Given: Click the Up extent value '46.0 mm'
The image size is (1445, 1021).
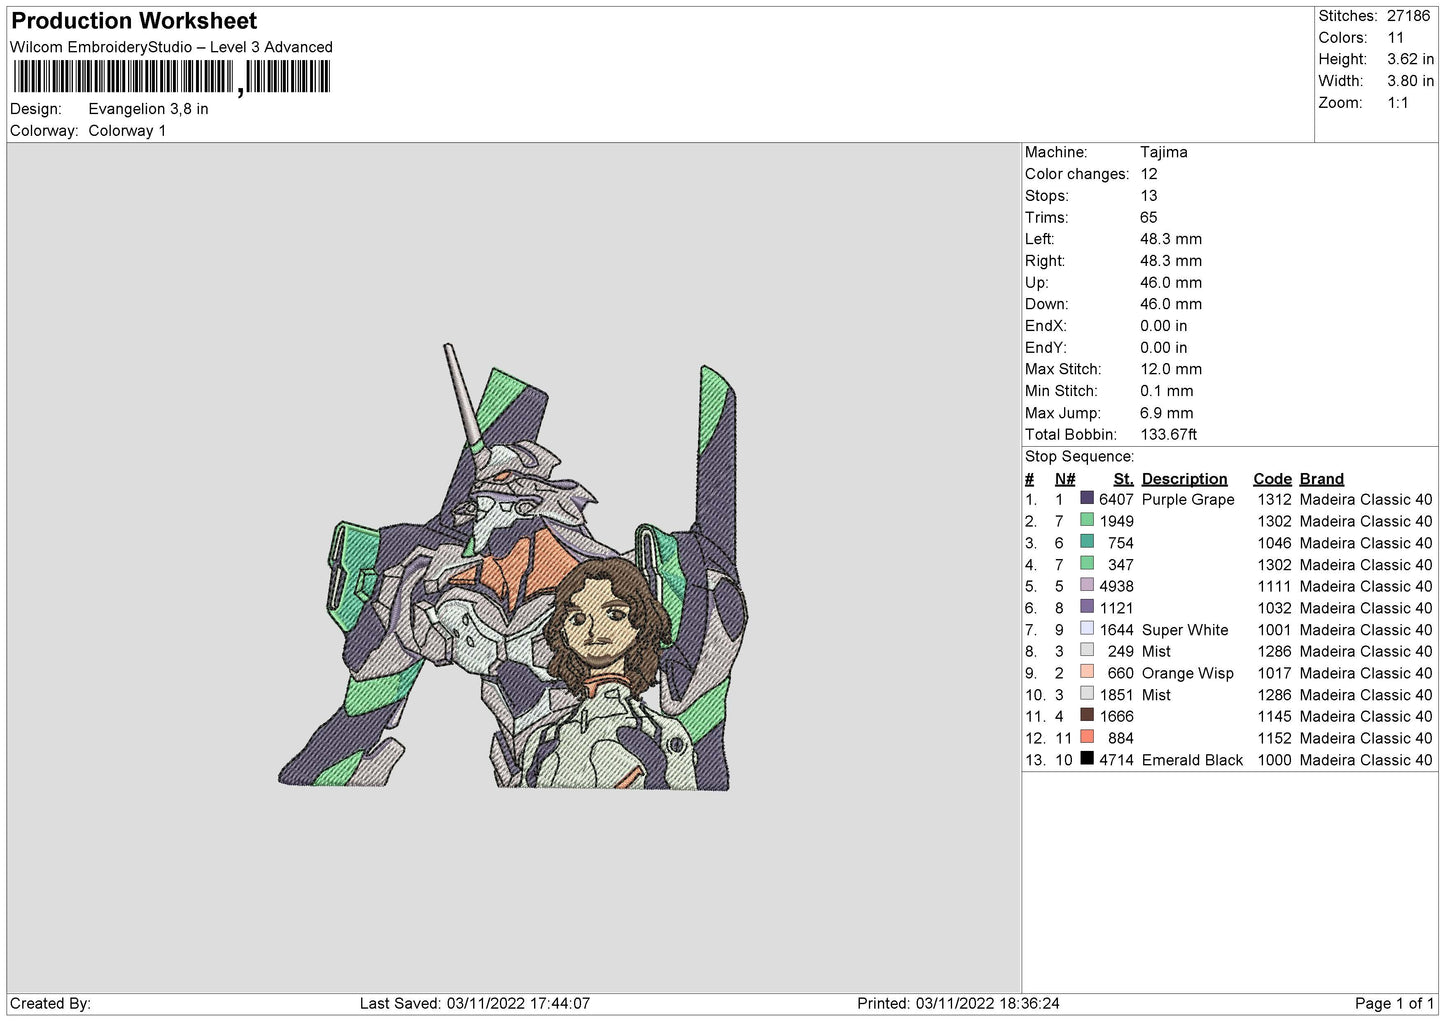Looking at the screenshot, I should pos(1171,283).
